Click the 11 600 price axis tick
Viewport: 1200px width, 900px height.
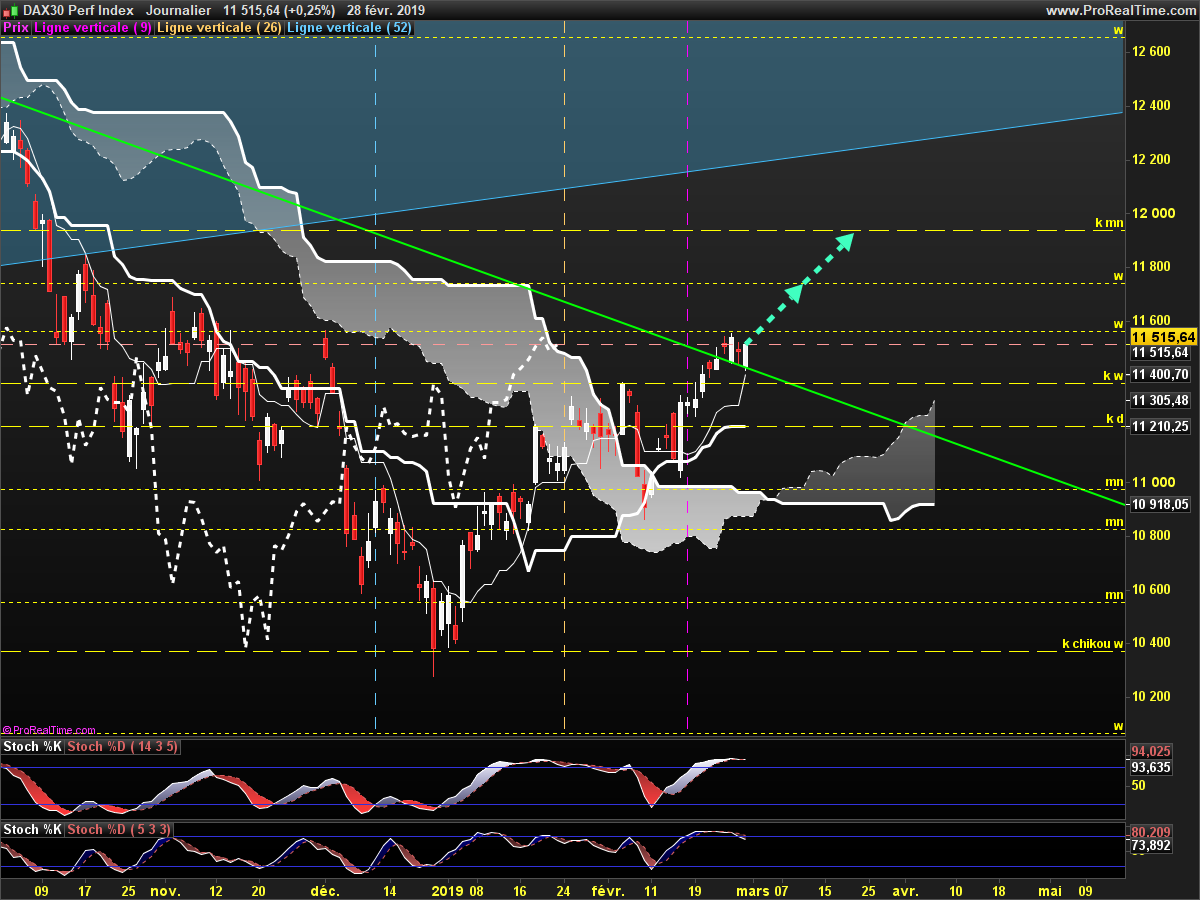pos(1151,319)
